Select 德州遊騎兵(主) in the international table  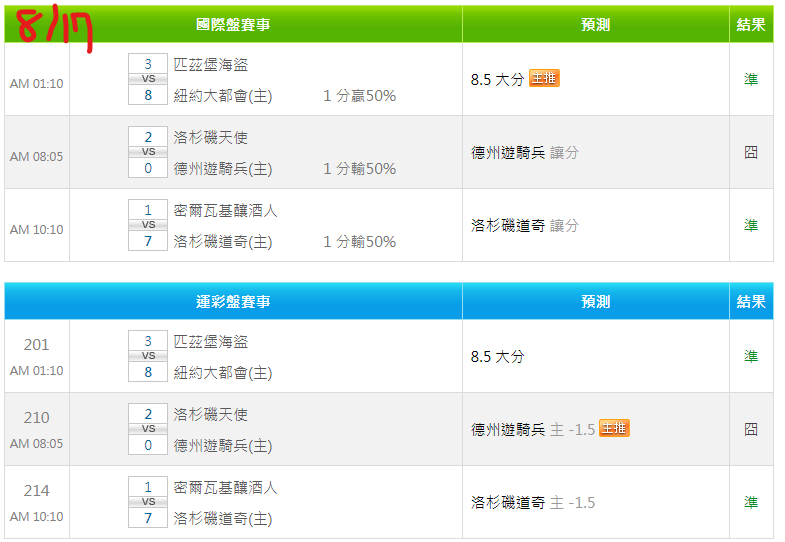point(223,169)
